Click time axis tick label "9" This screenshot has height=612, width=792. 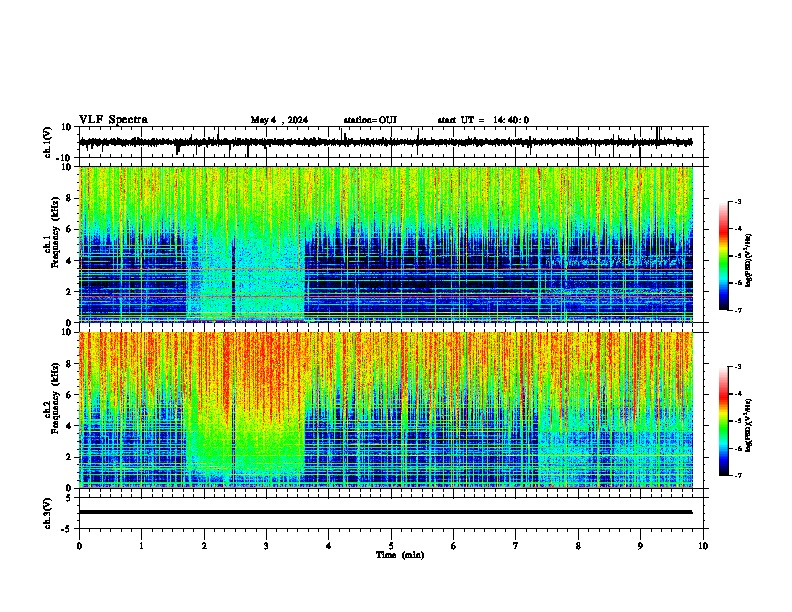coord(640,546)
